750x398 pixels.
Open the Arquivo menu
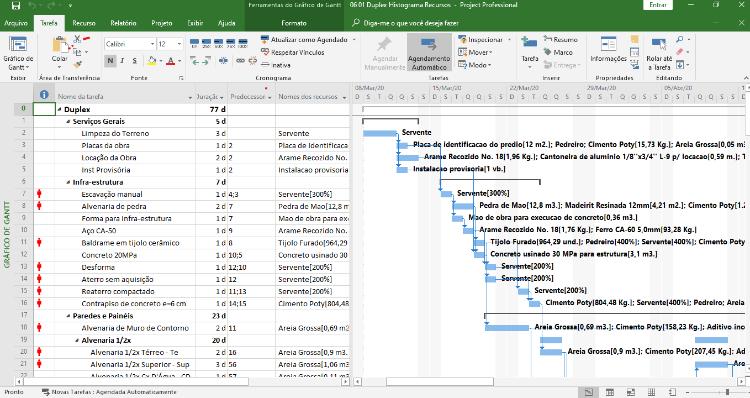click(x=16, y=23)
